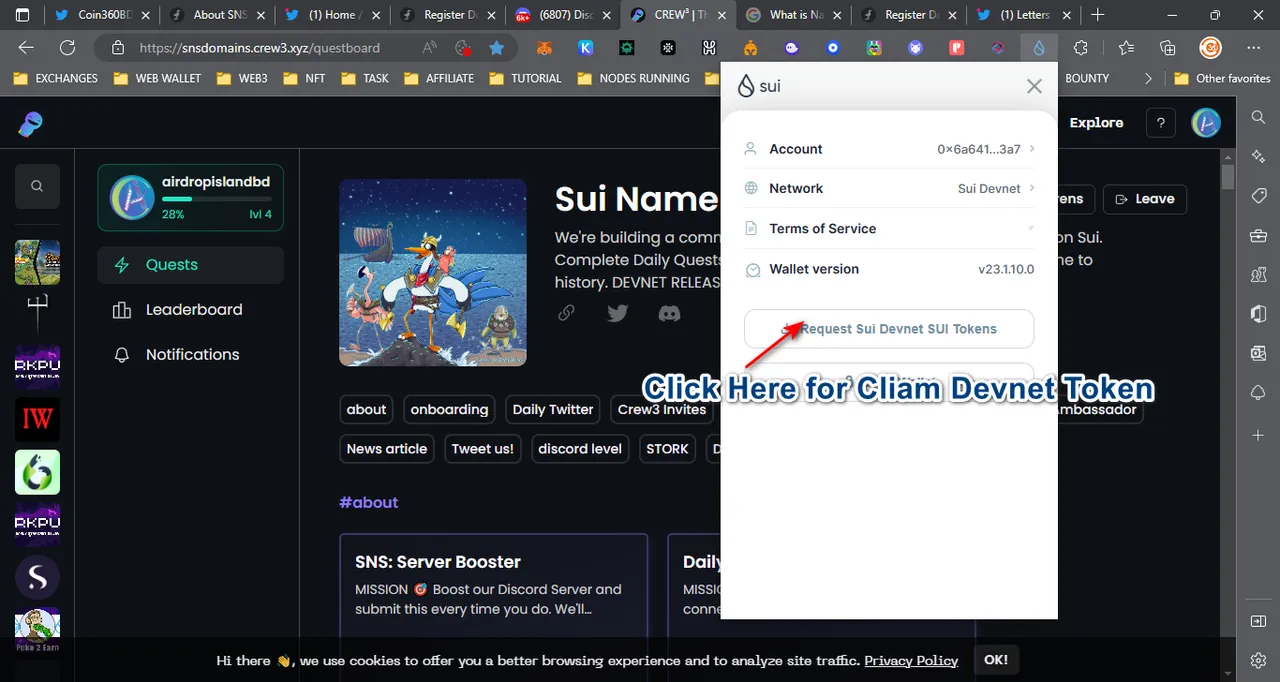Accept cookies with the OK! button

coord(996,660)
